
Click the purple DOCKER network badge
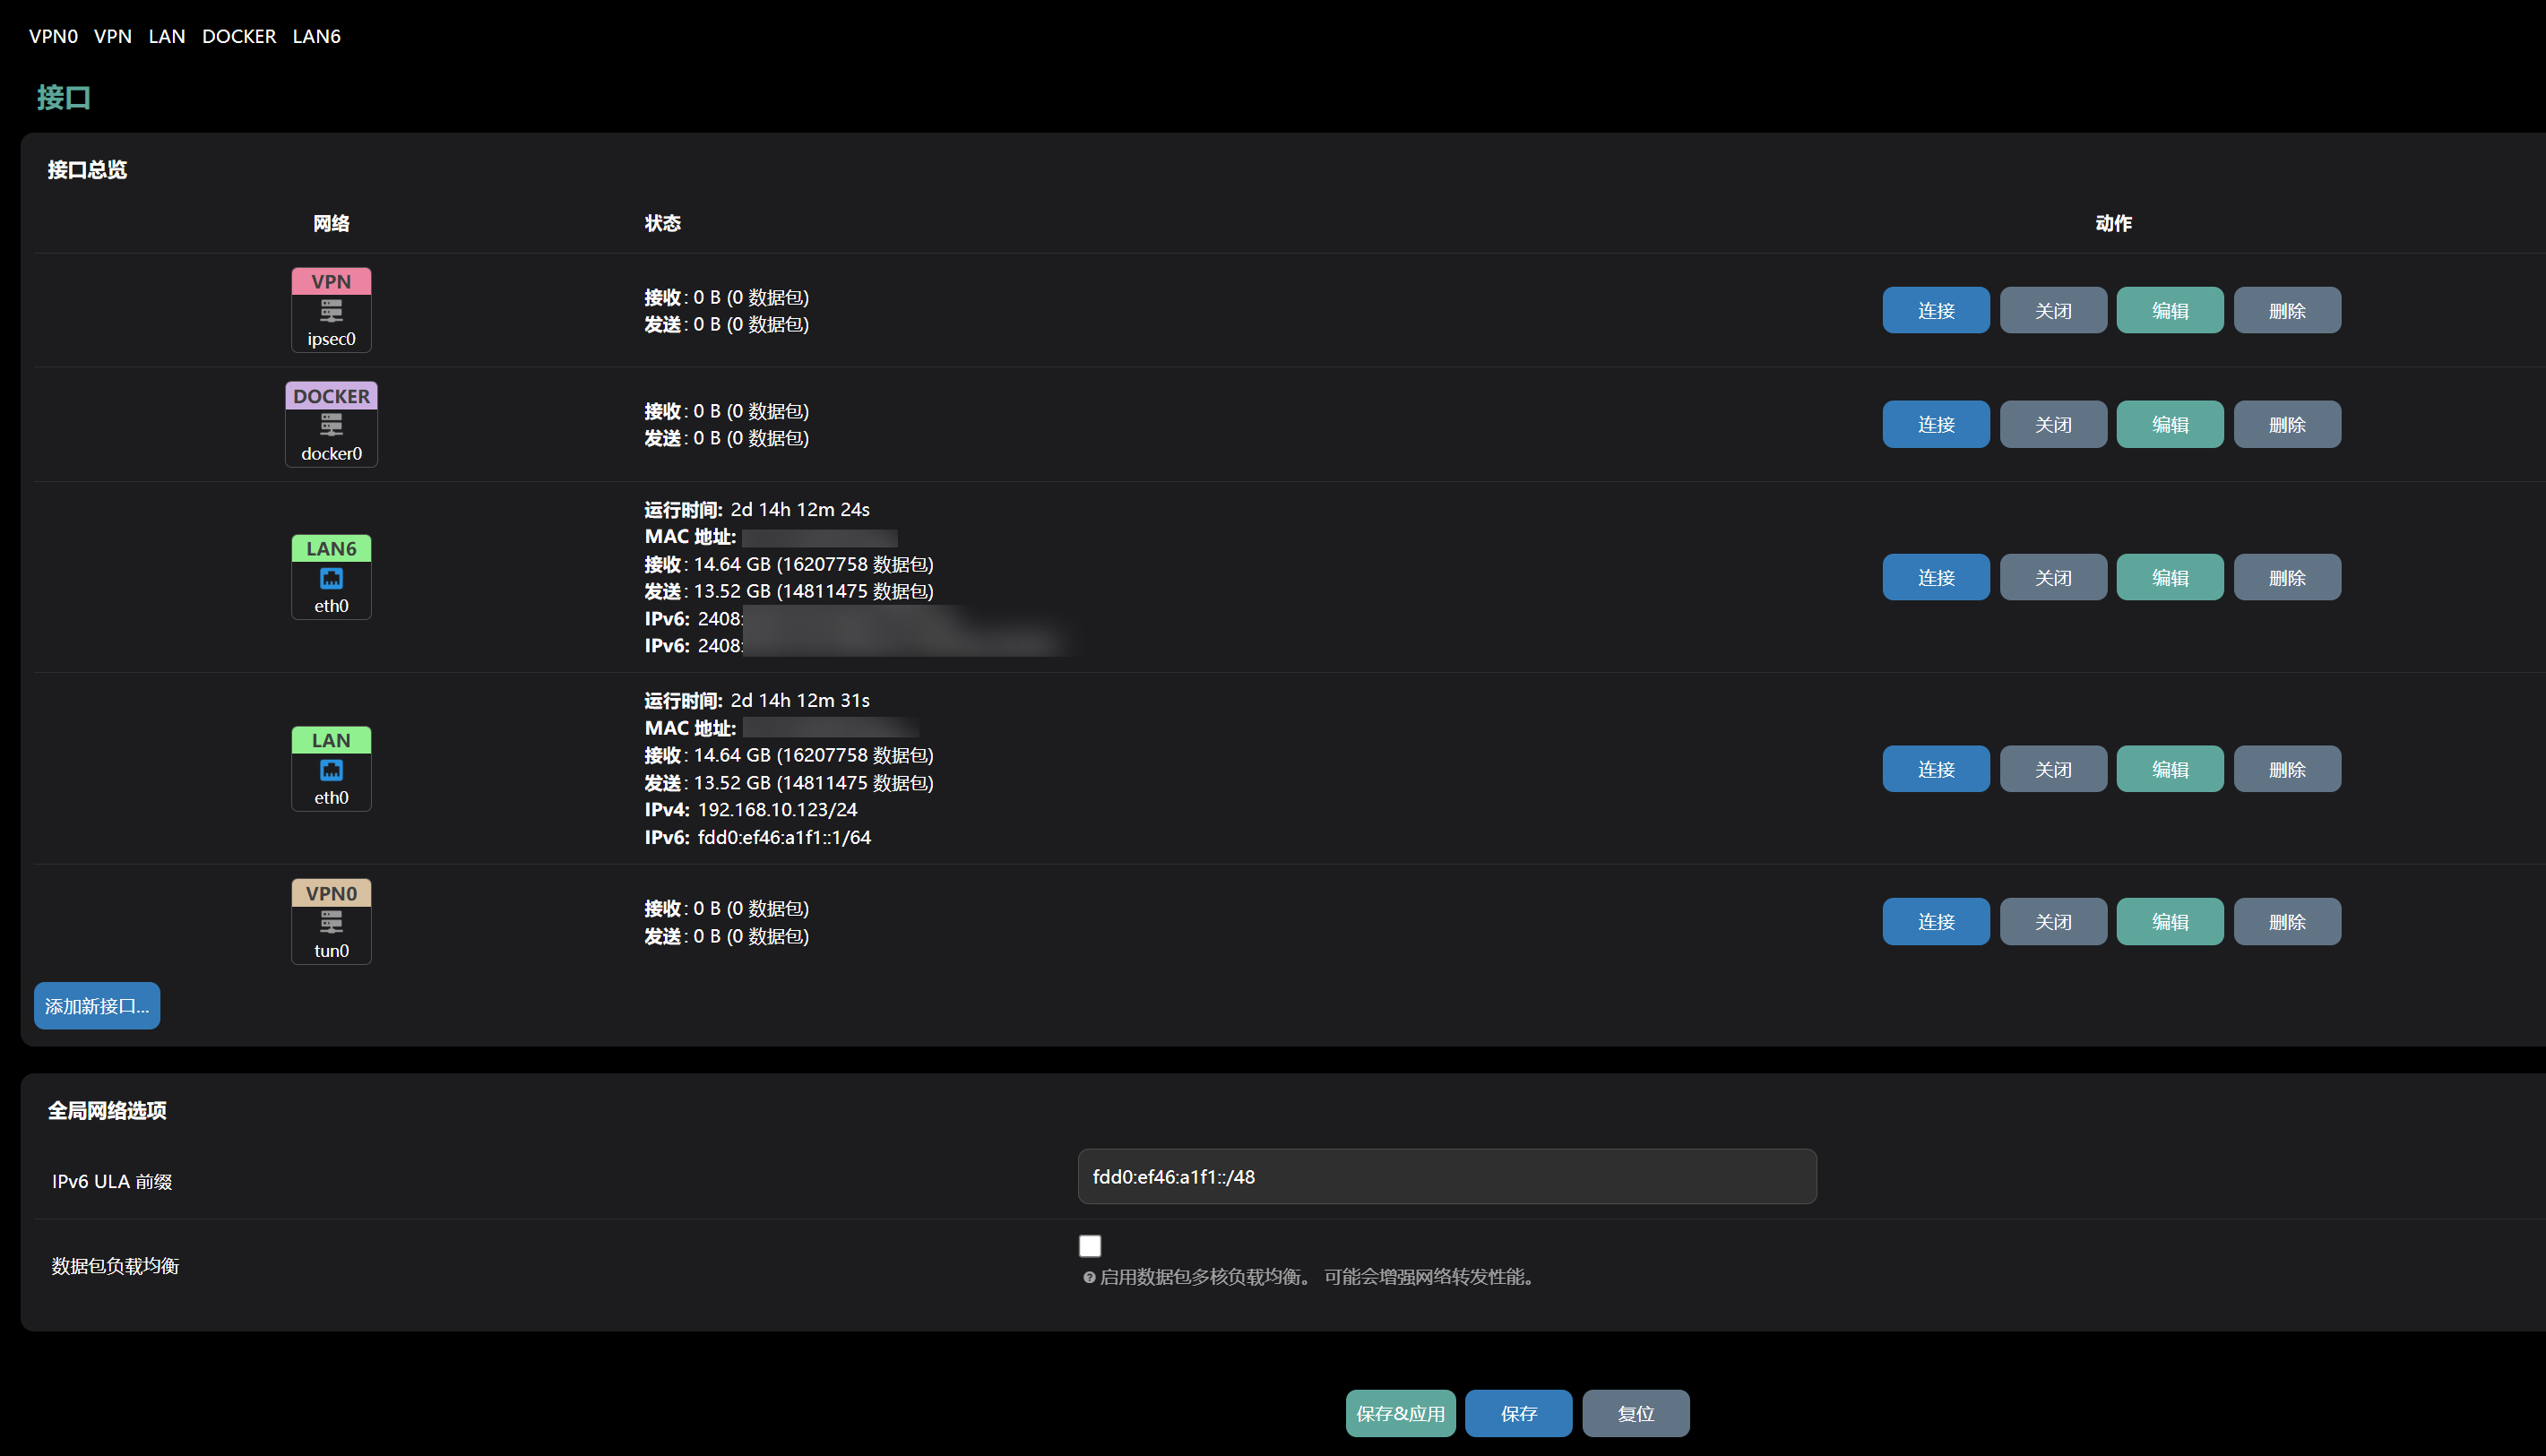coord(331,396)
